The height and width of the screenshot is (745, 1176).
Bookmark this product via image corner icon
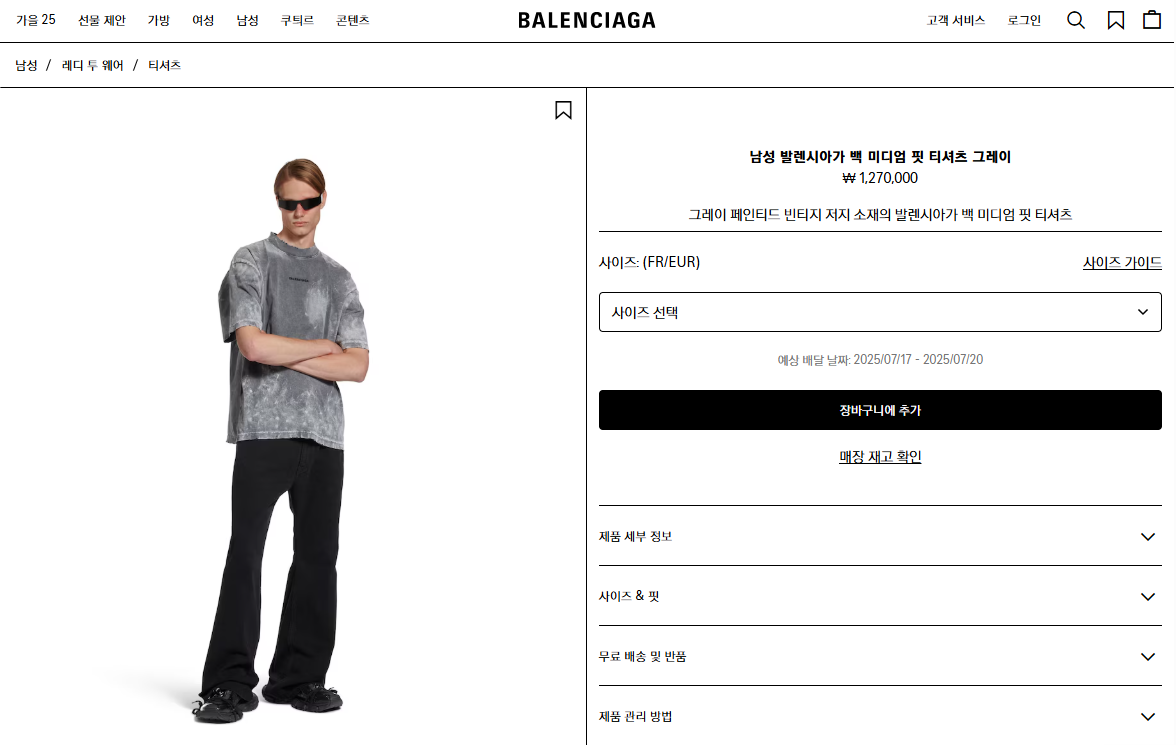(x=563, y=110)
